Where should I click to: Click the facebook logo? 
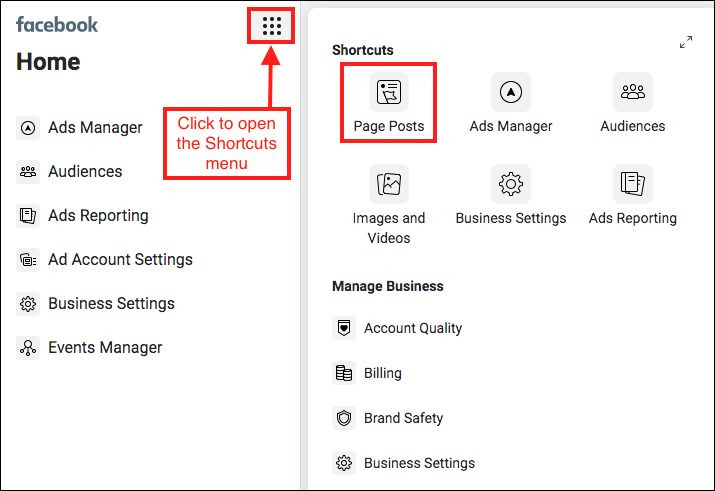coord(57,25)
